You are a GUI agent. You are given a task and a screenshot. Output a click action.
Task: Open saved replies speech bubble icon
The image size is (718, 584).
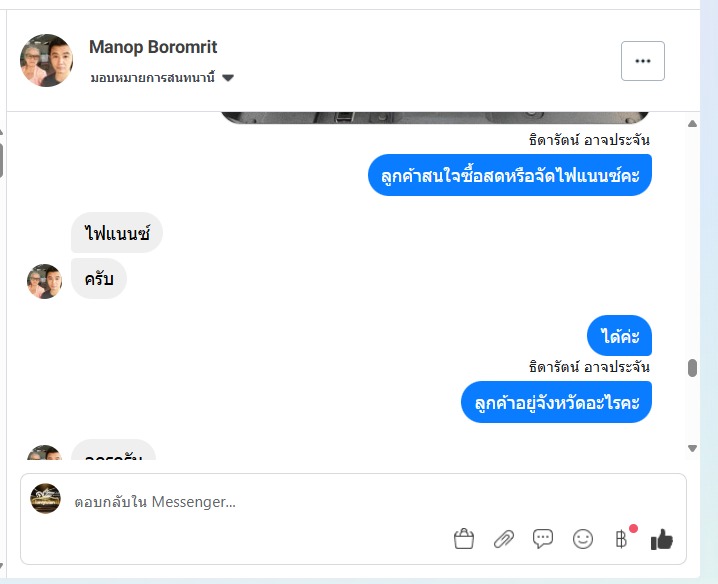(x=543, y=539)
